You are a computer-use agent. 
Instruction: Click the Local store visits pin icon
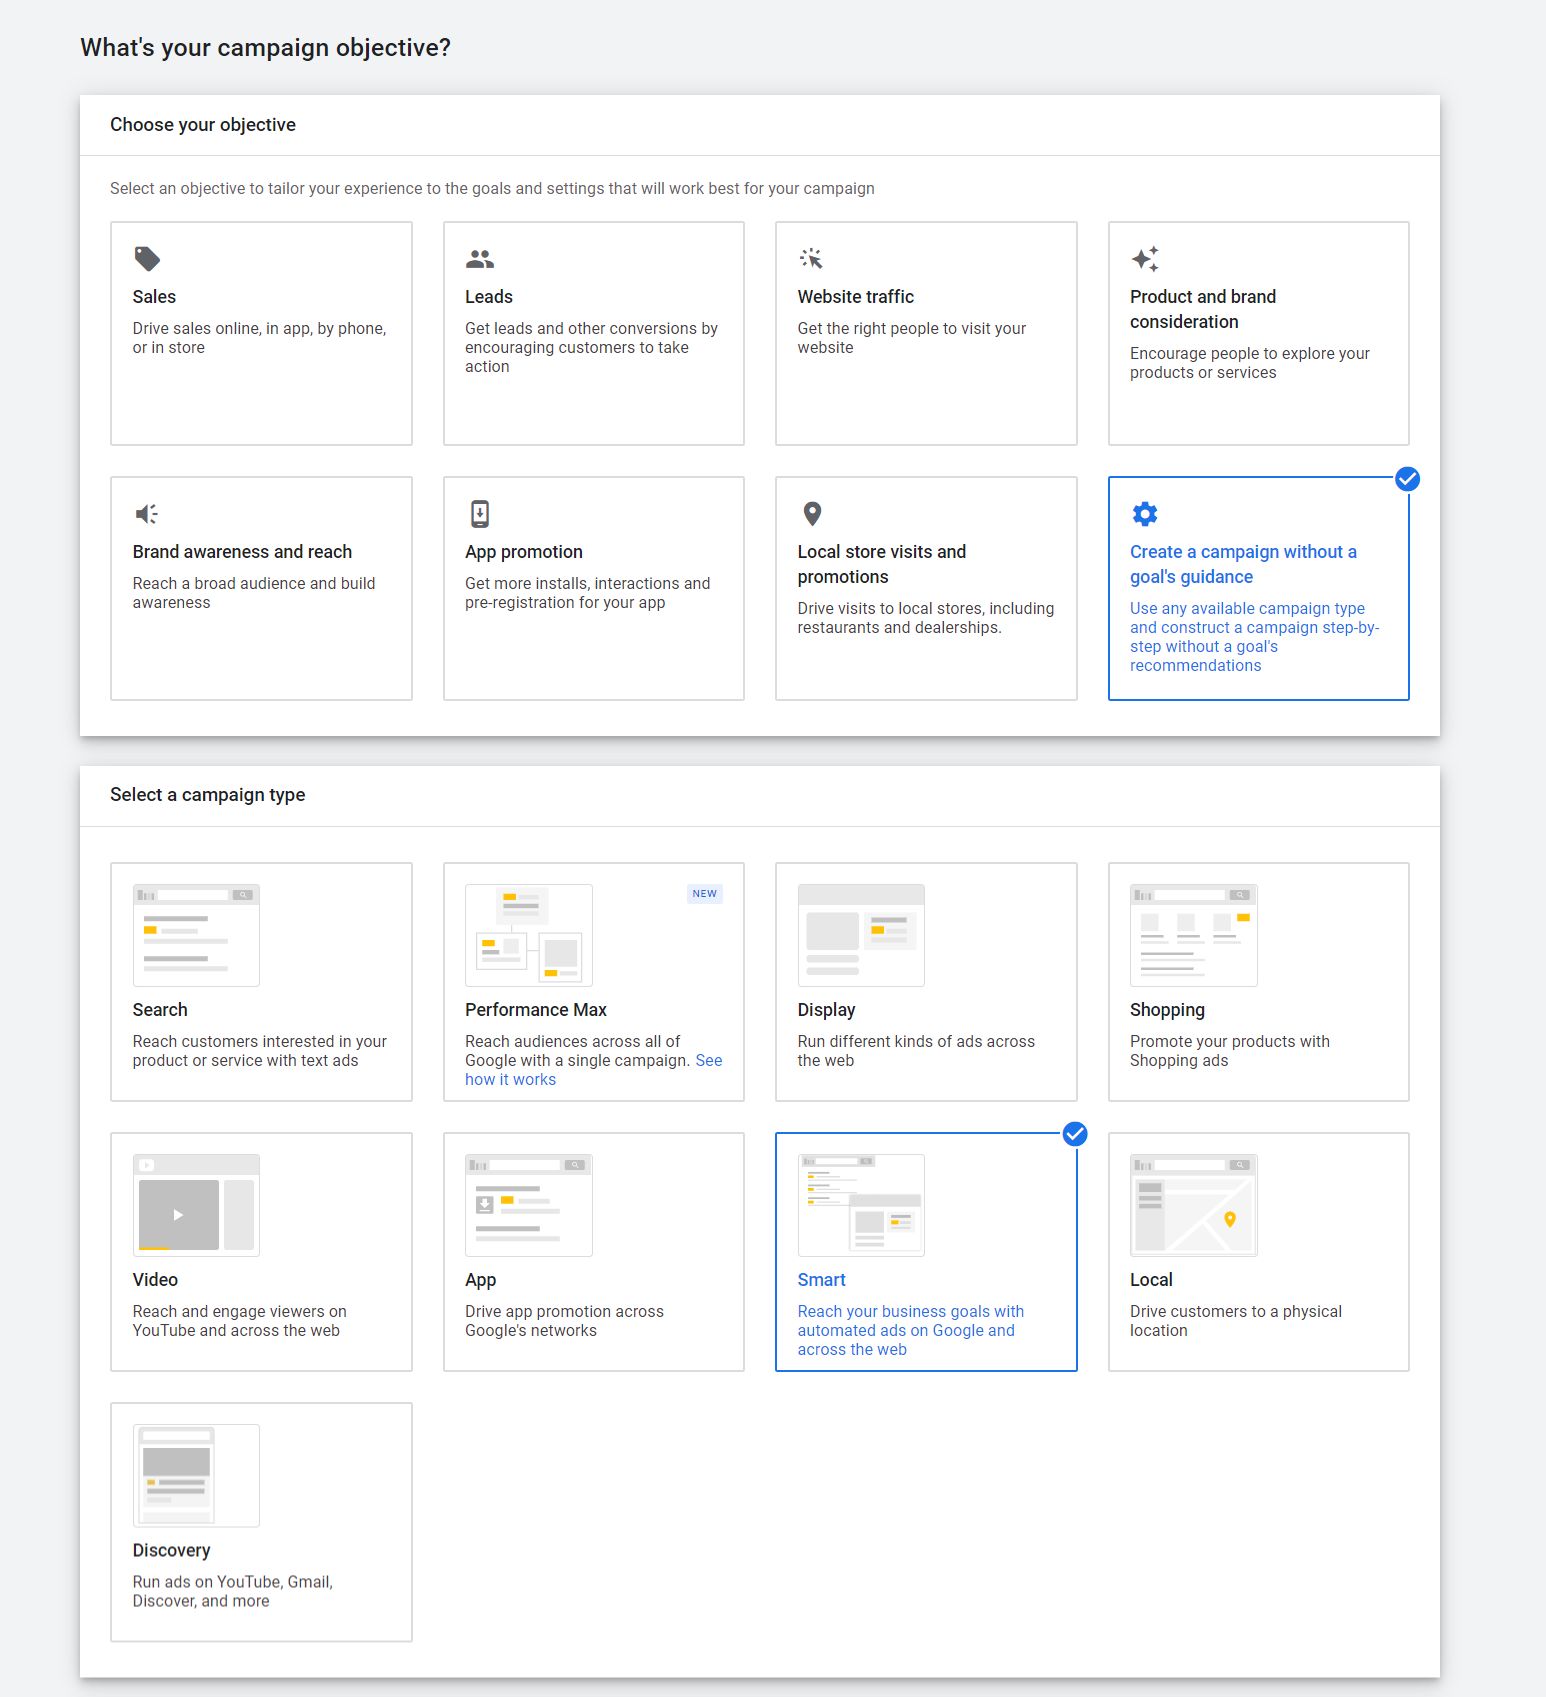click(812, 514)
